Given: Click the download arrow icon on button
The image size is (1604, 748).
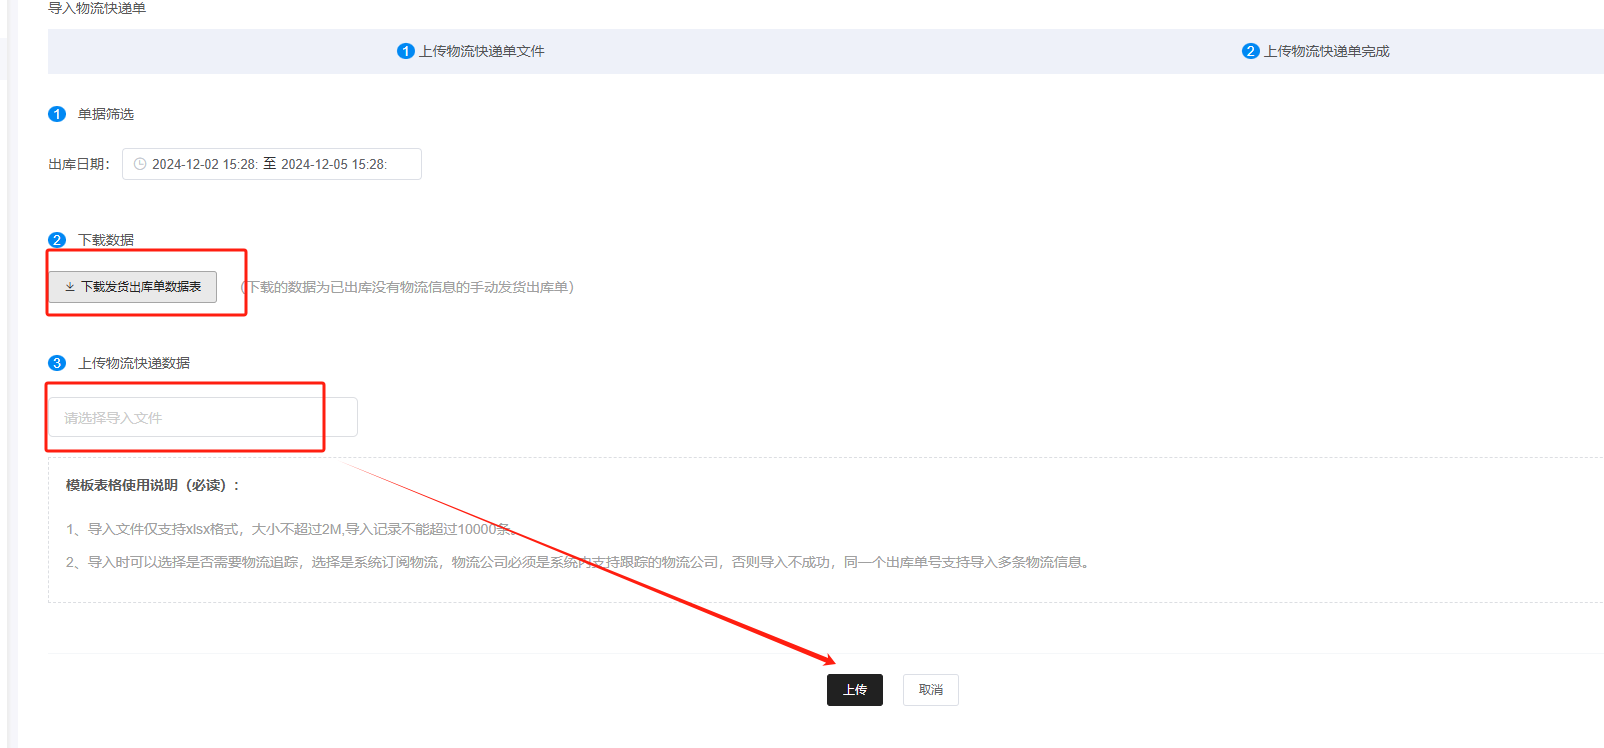Looking at the screenshot, I should pos(70,287).
